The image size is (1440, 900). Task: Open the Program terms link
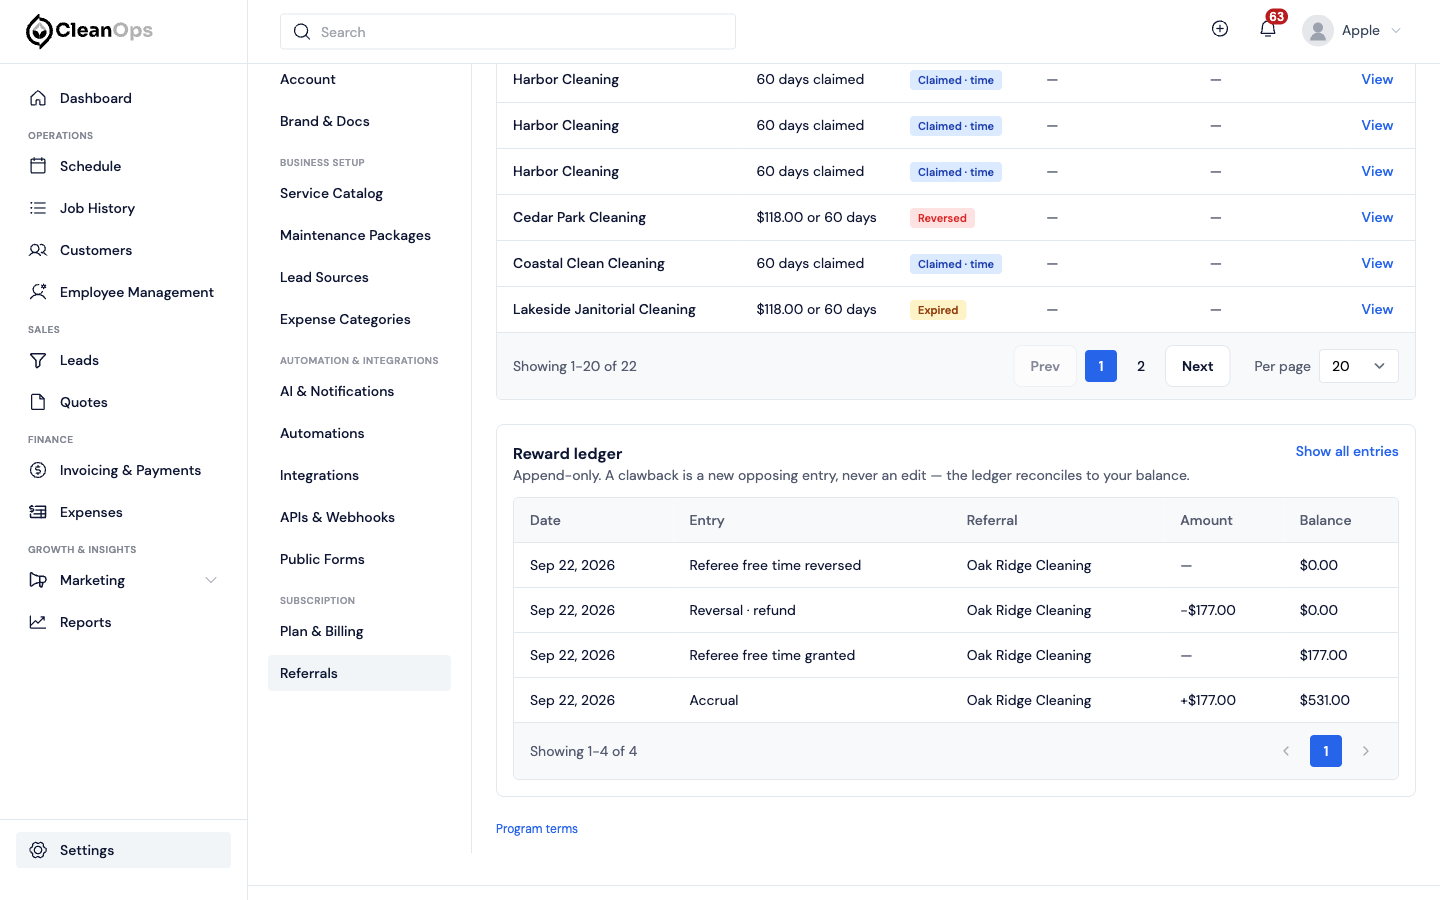[537, 829]
